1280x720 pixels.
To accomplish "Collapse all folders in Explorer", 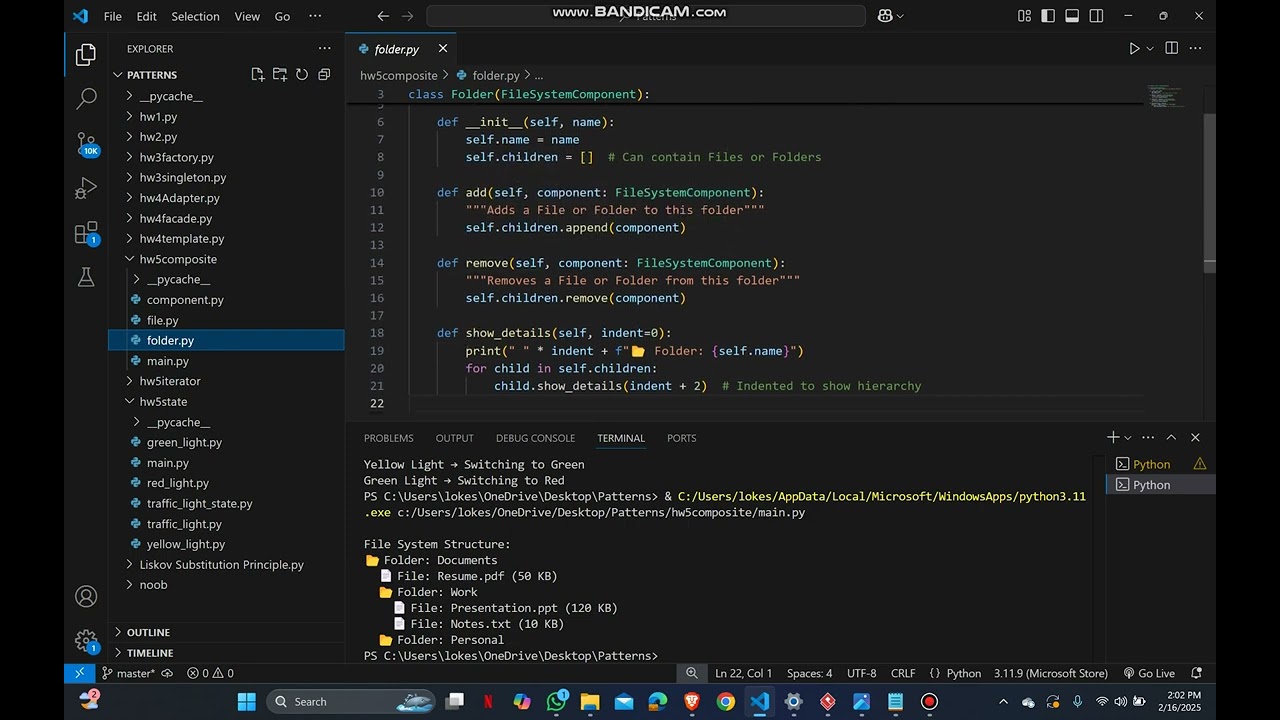I will tap(324, 75).
